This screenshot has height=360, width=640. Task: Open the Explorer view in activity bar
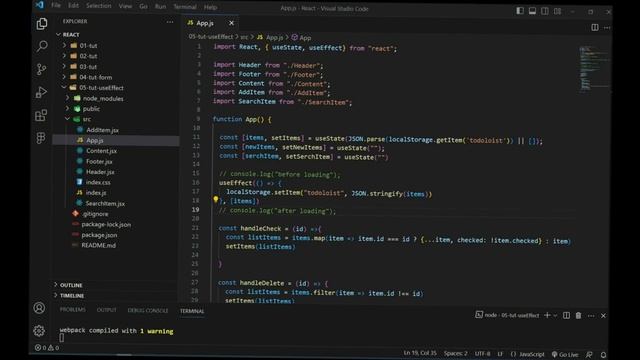[x=42, y=24]
